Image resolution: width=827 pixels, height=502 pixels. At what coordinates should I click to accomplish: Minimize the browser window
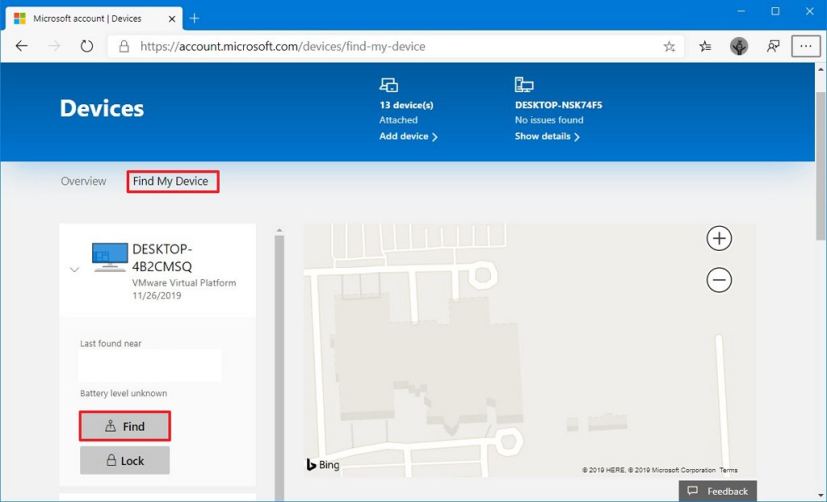742,12
